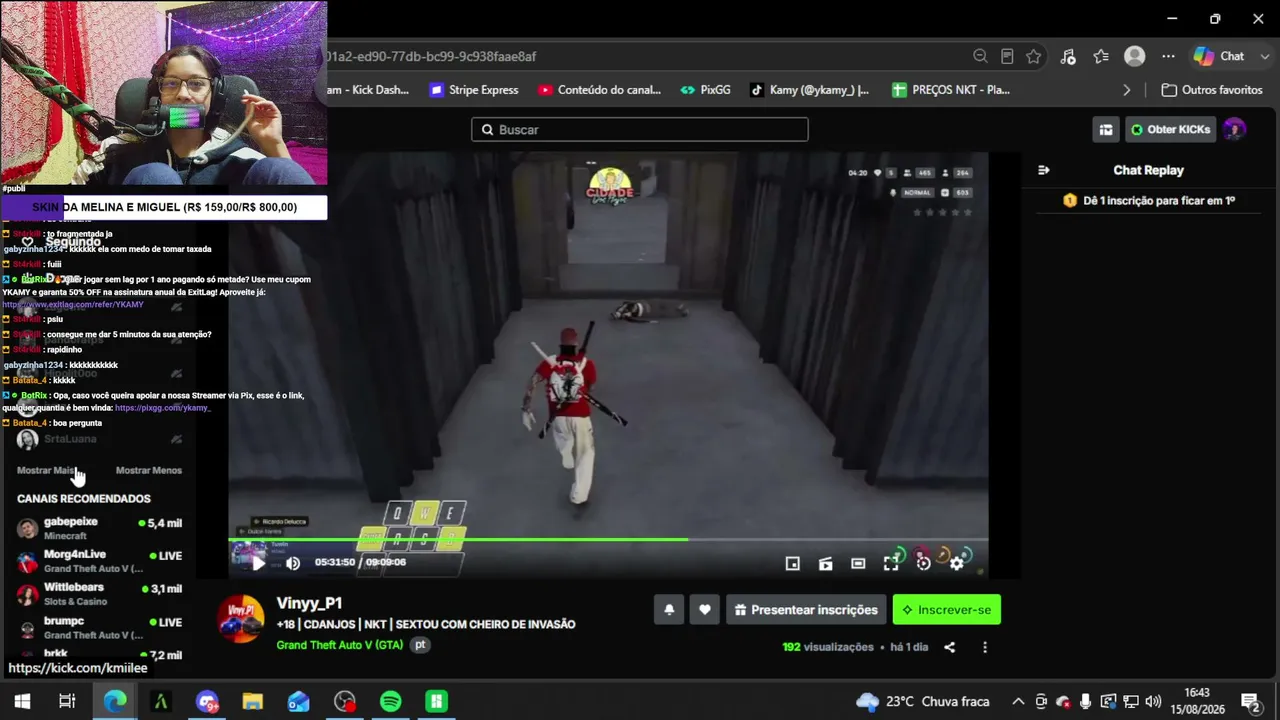
Task: Open the PREÇOS NKT bookmark
Action: point(950,90)
